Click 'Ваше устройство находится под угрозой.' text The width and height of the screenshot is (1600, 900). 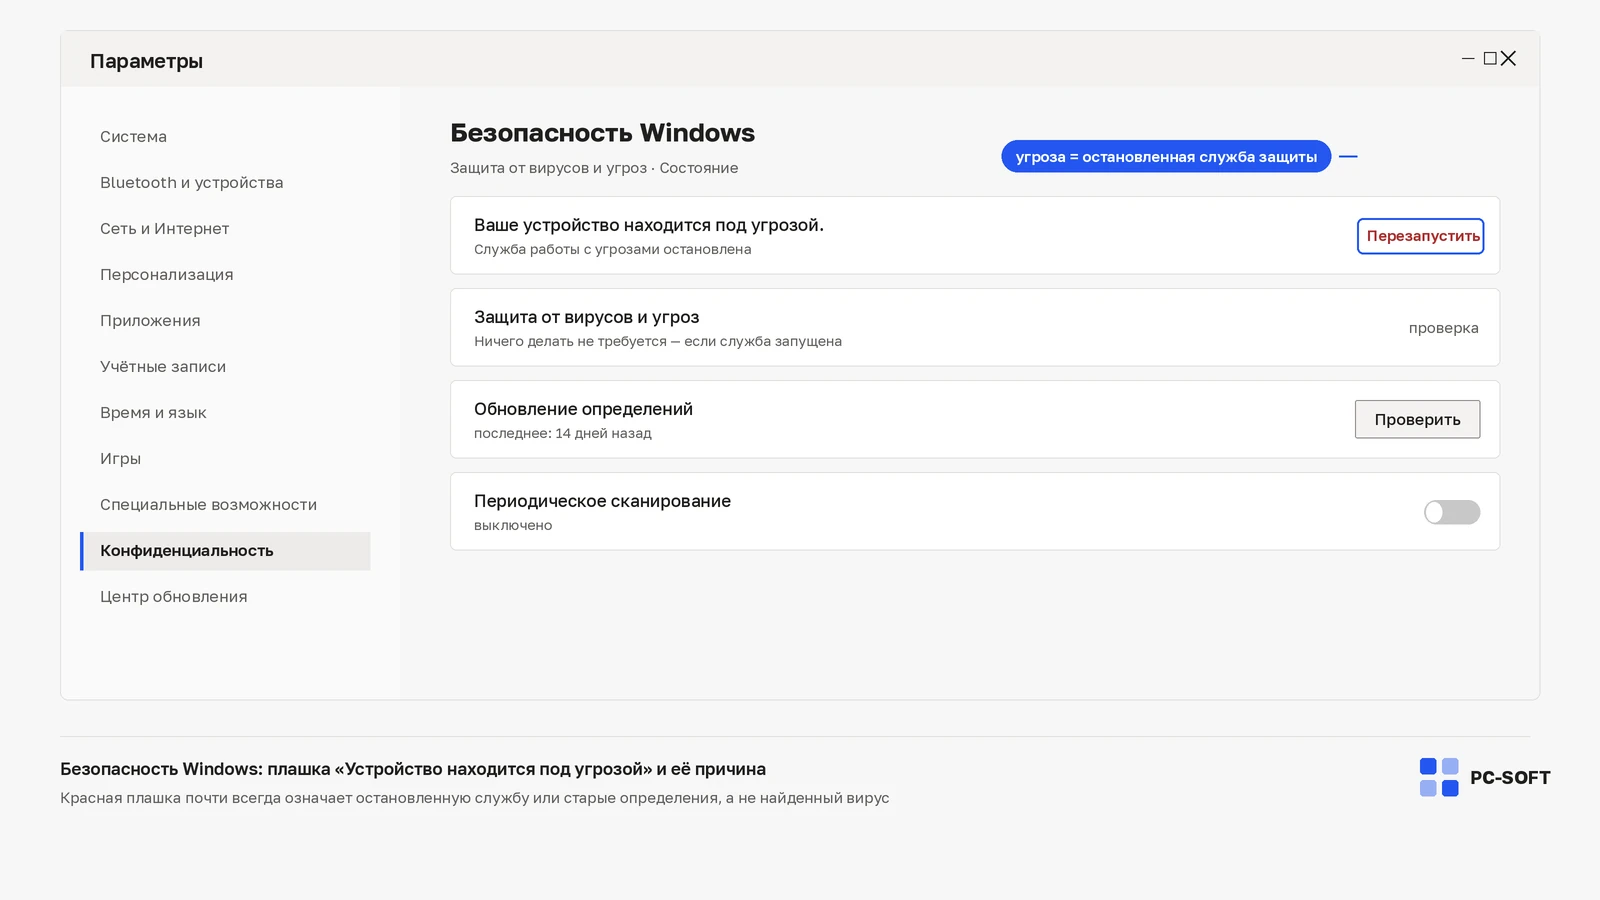coord(649,225)
